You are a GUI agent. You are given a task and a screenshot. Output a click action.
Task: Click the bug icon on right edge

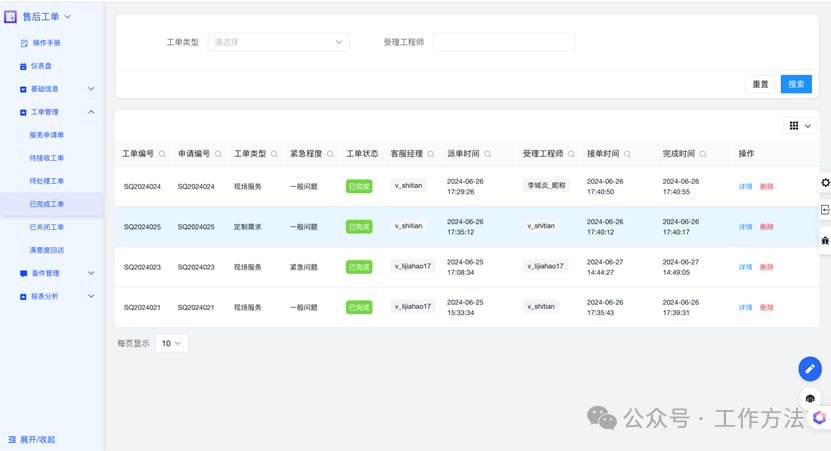[x=825, y=241]
